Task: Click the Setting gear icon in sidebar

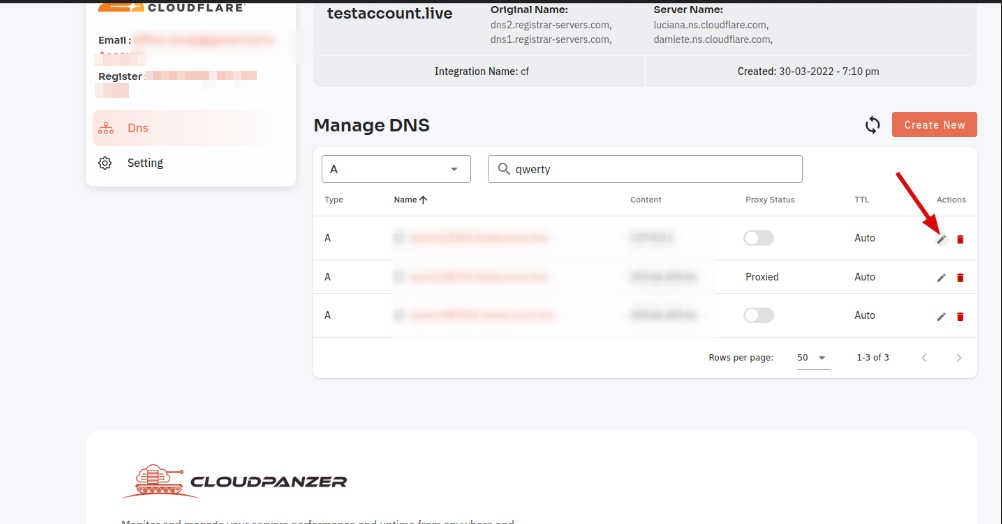Action: pos(105,163)
